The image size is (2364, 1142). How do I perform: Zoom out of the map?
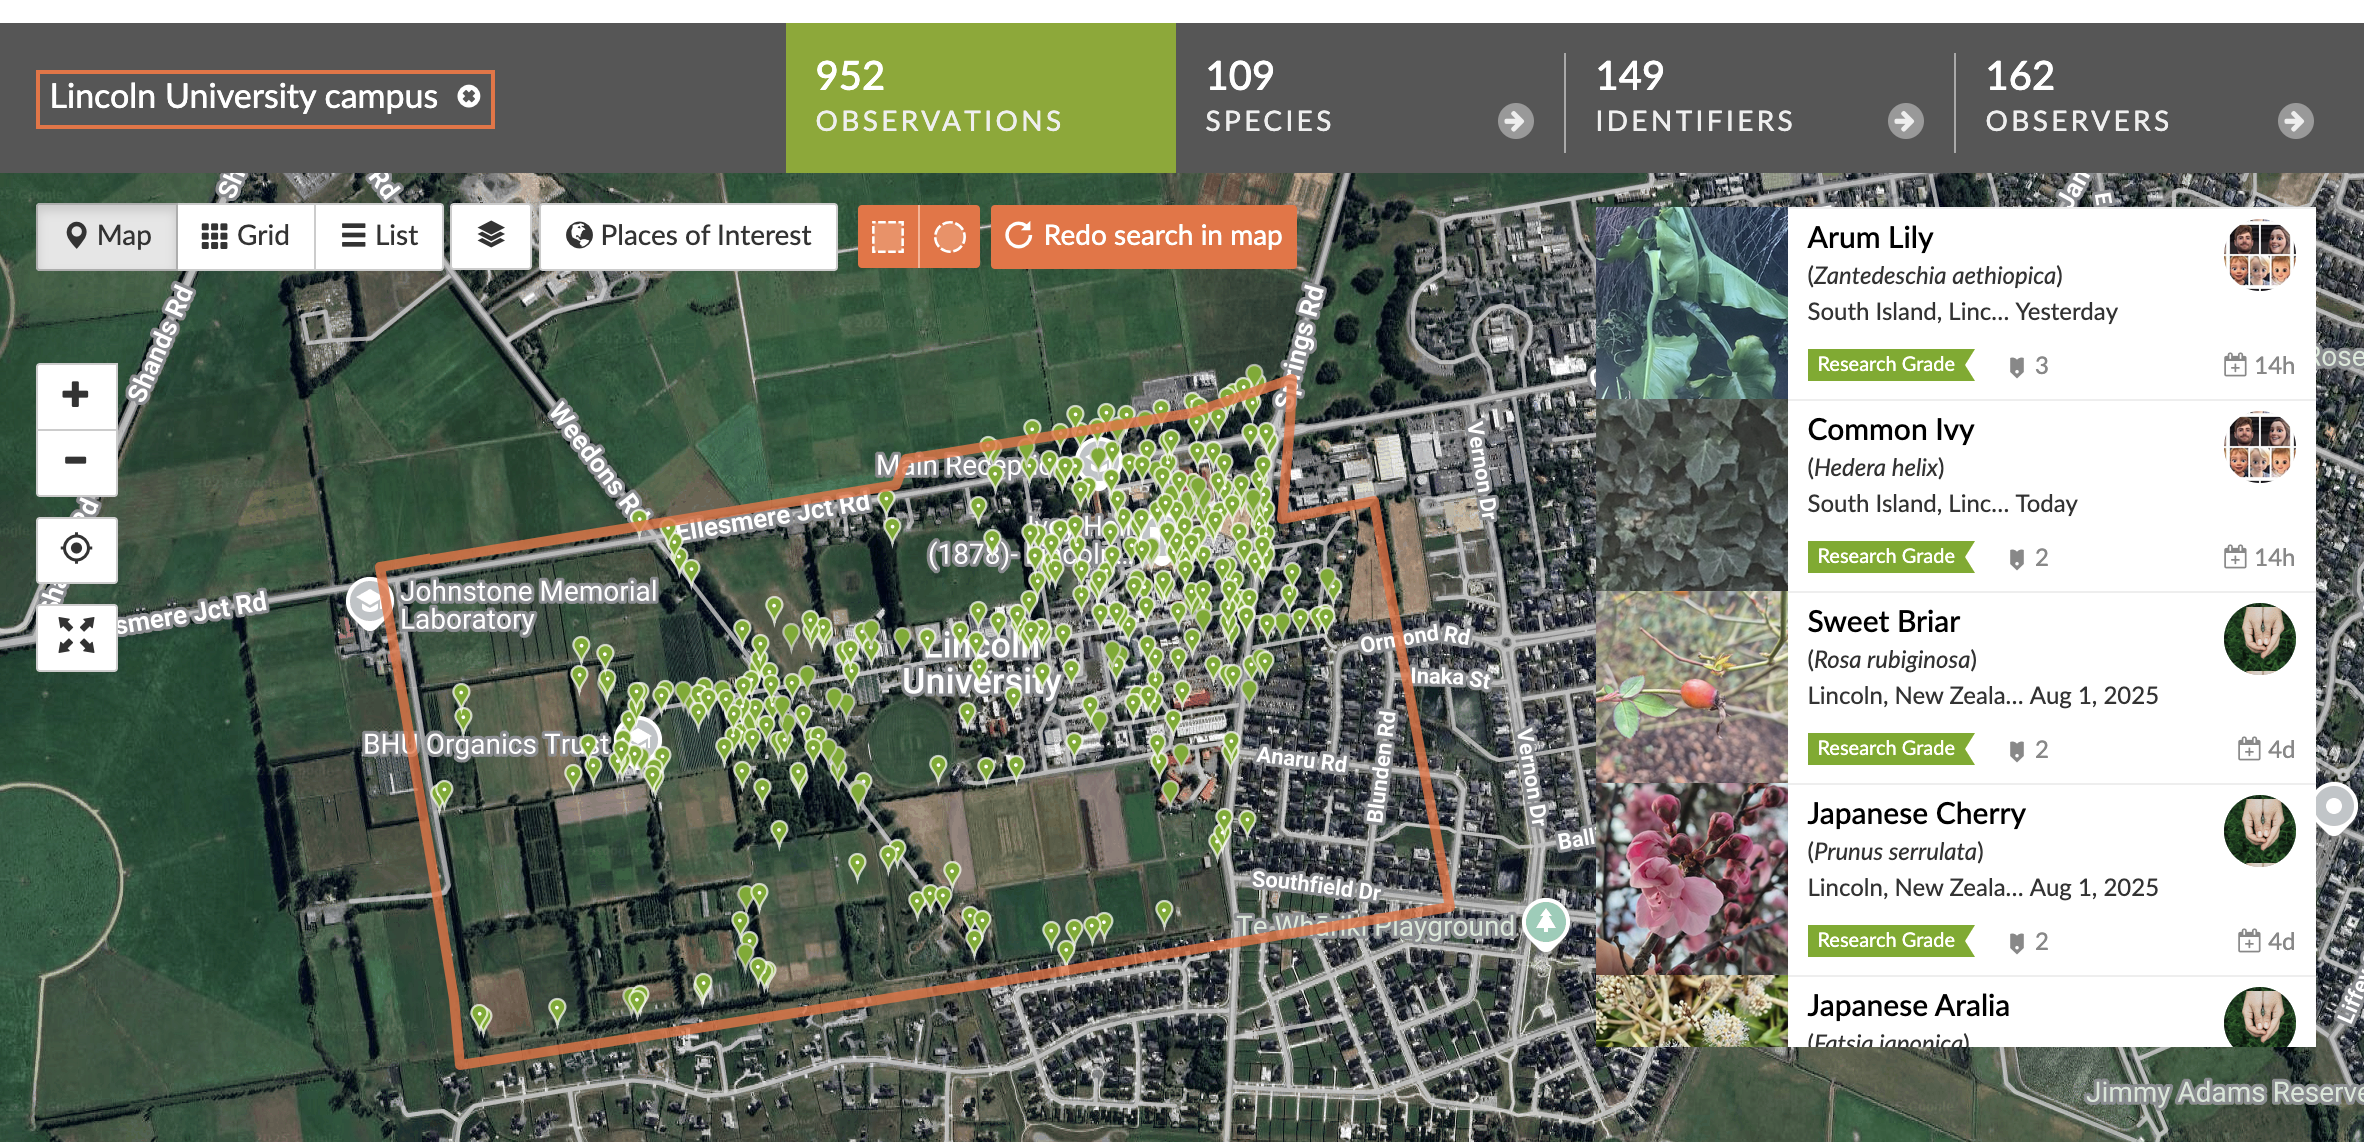tap(76, 461)
